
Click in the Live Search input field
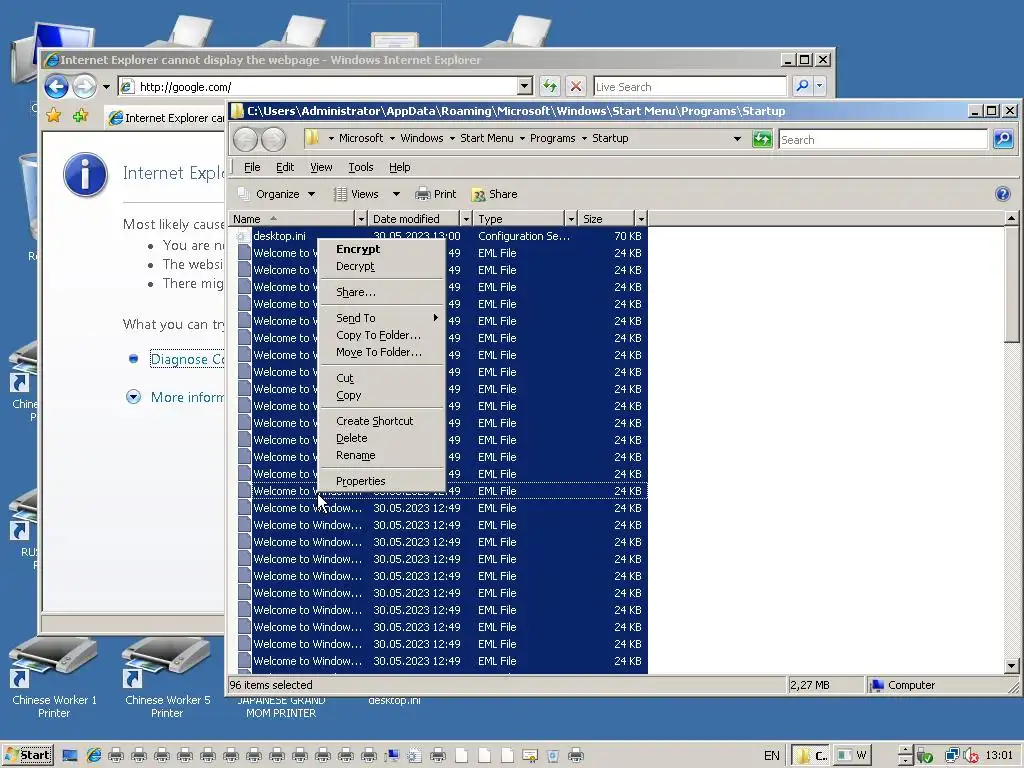[x=690, y=86]
